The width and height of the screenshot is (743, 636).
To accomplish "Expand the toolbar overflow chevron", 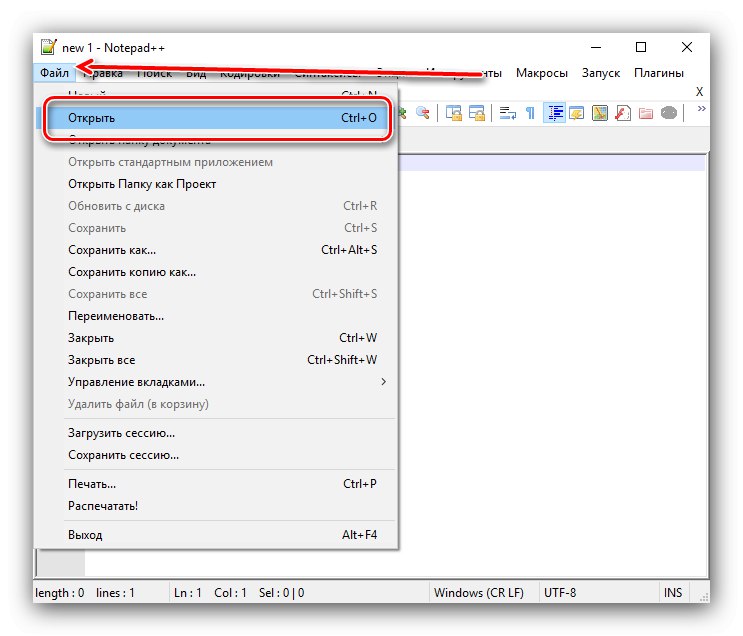I will (701, 109).
